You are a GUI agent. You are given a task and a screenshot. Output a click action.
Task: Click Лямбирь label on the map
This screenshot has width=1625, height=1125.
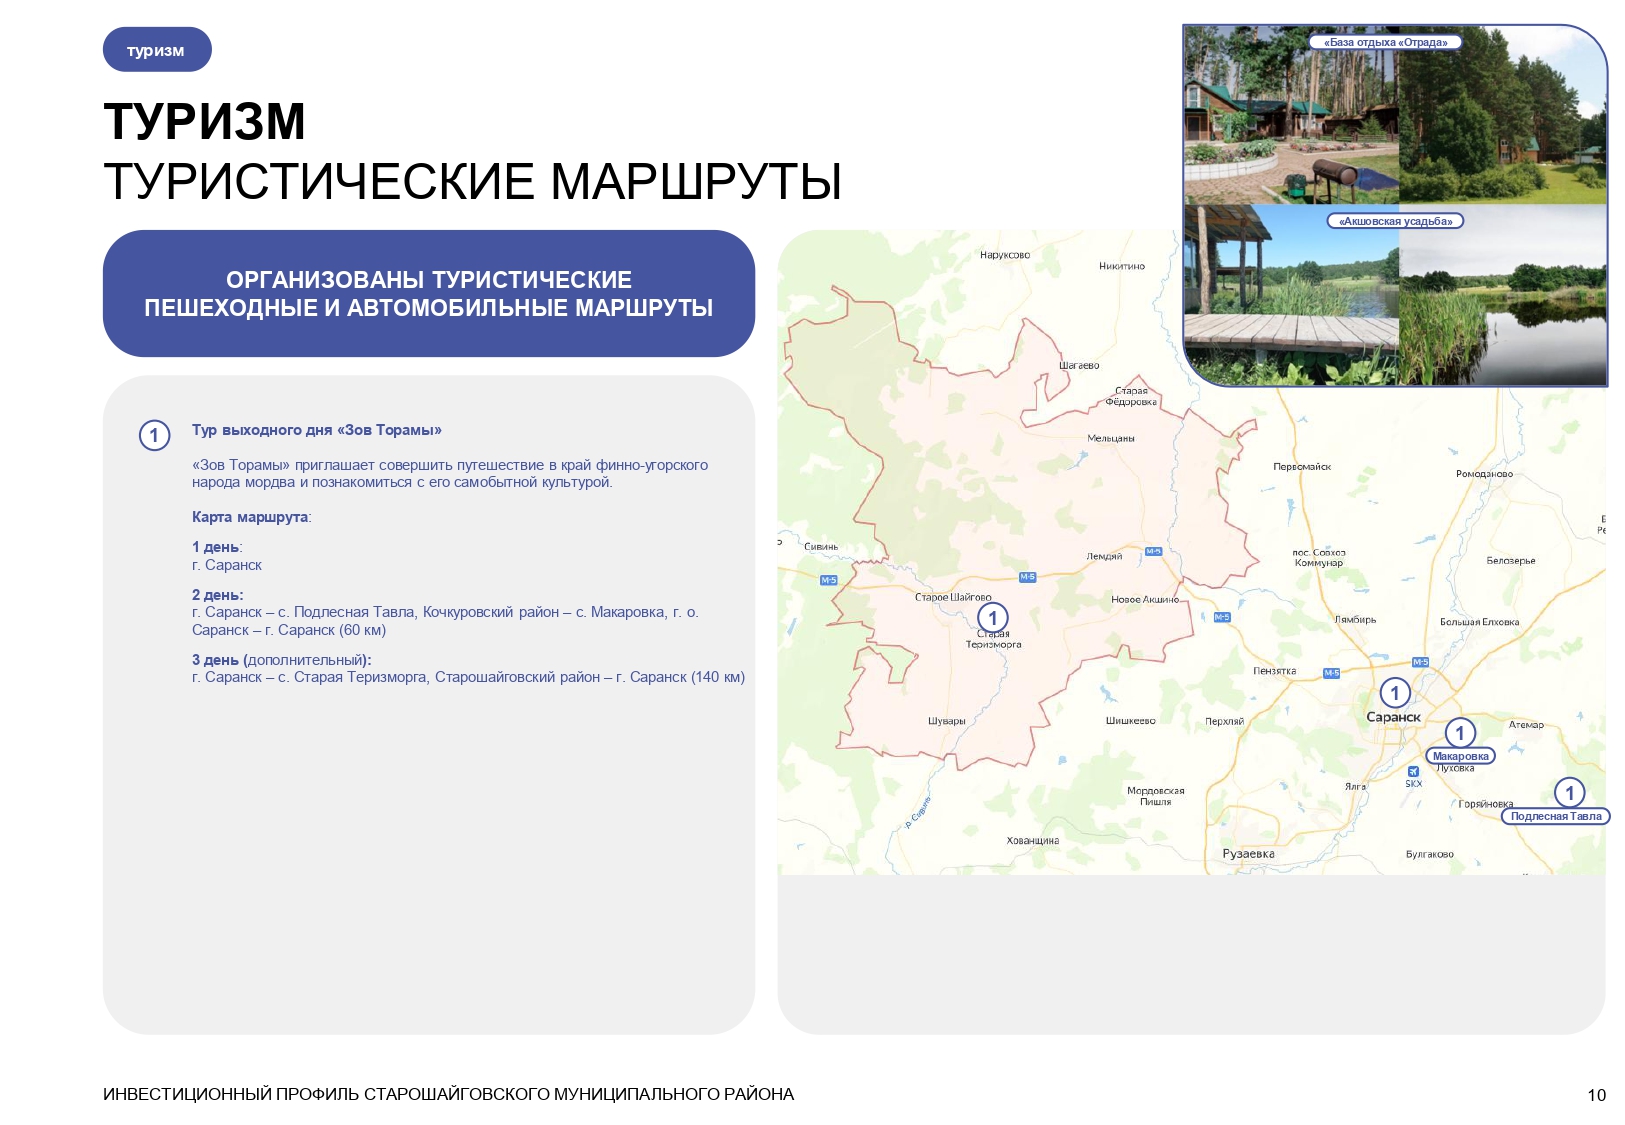click(1355, 620)
